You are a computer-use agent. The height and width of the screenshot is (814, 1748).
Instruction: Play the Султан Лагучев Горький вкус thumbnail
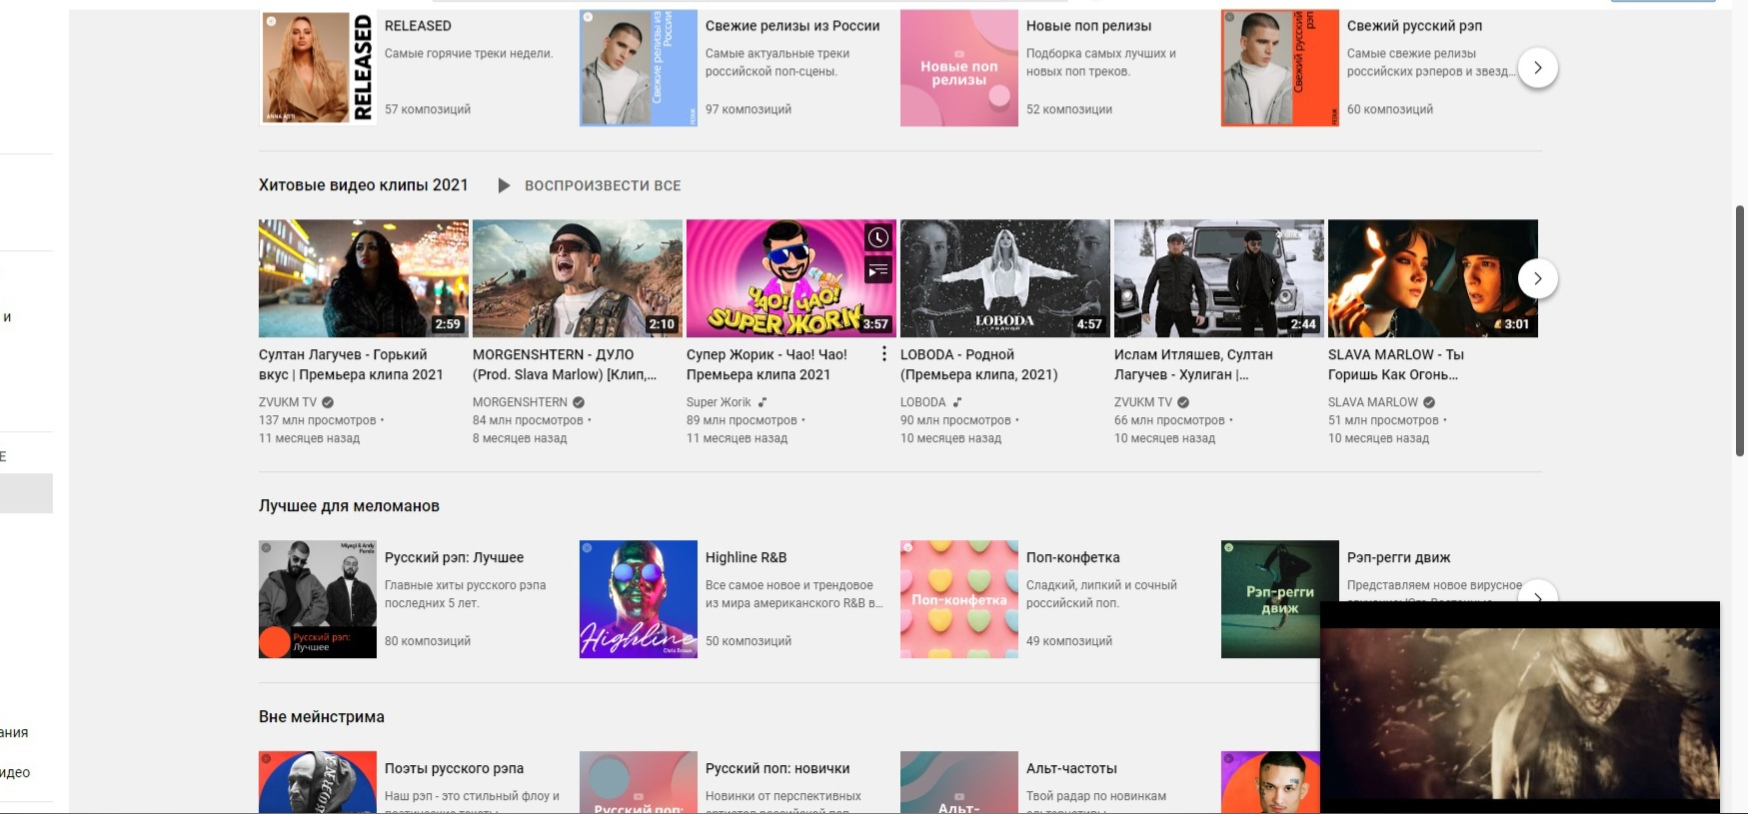pos(364,278)
